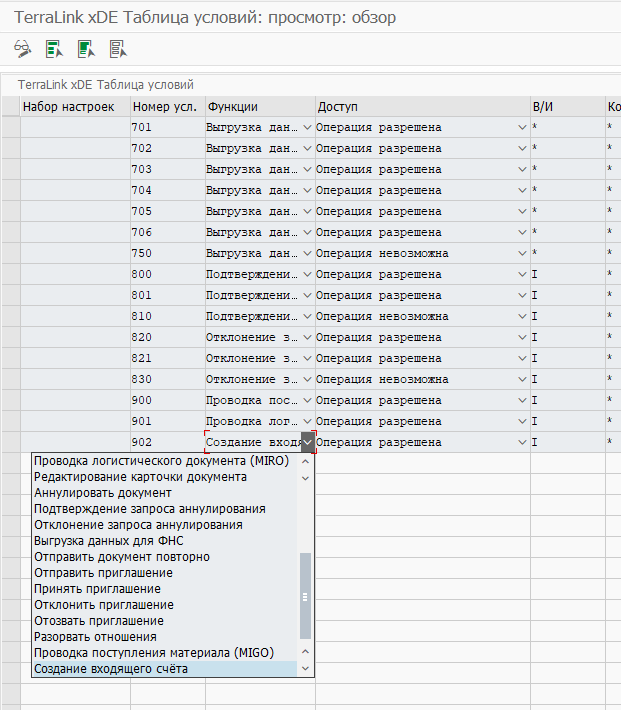This screenshot has height=710, width=621.
Task: Click the Select All toolbar icon
Action: [x=54, y=48]
